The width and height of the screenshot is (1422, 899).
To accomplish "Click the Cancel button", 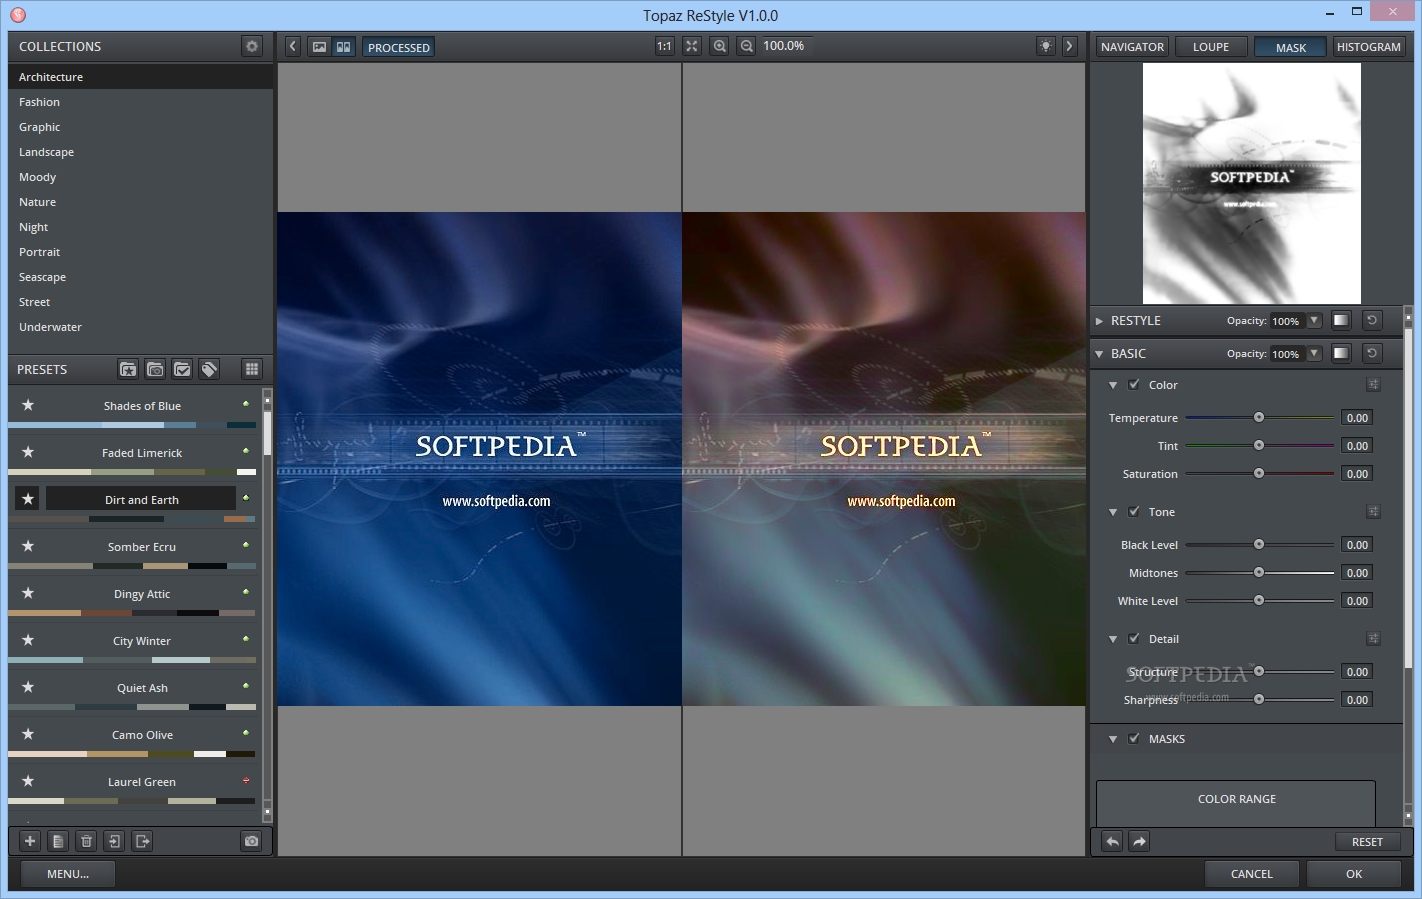I will pos(1252,874).
